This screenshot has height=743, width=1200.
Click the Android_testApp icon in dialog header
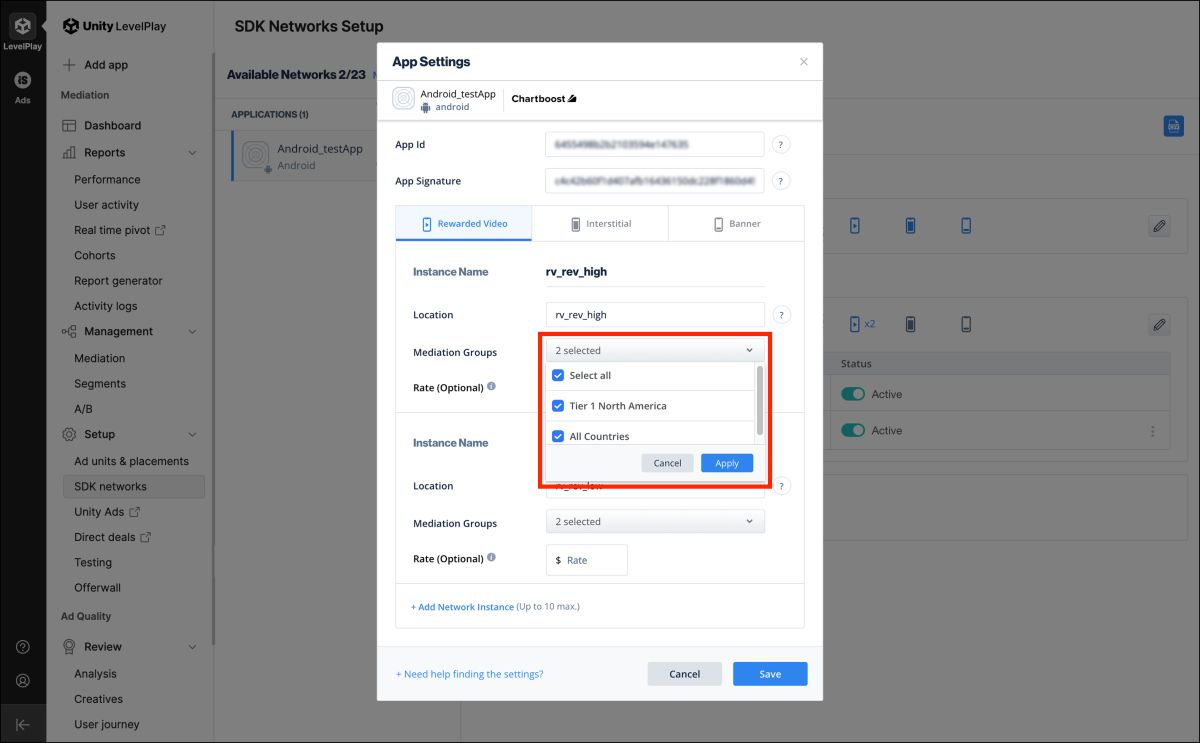pos(403,99)
